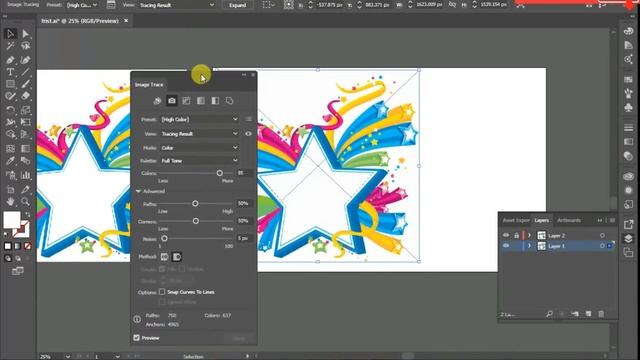Screen dimensions: 640x360
Task: Adjust the Noise slider handle
Action: click(x=164, y=238)
